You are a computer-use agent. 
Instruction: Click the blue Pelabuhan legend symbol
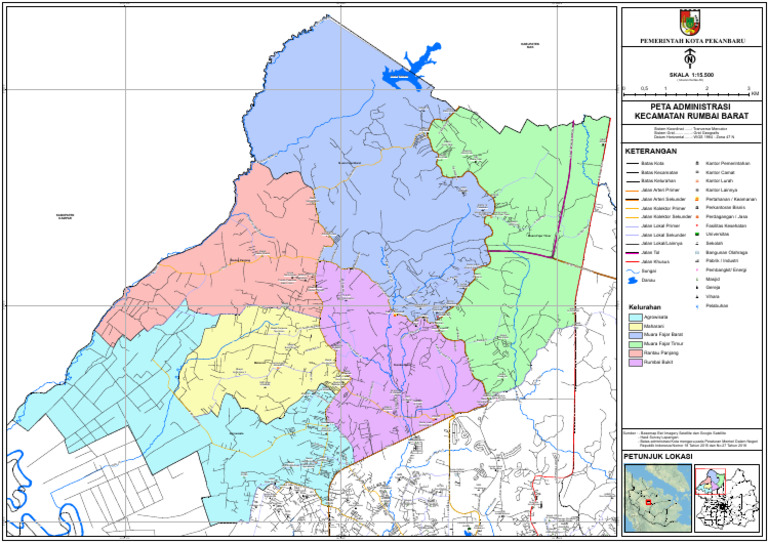pyautogui.click(x=697, y=306)
